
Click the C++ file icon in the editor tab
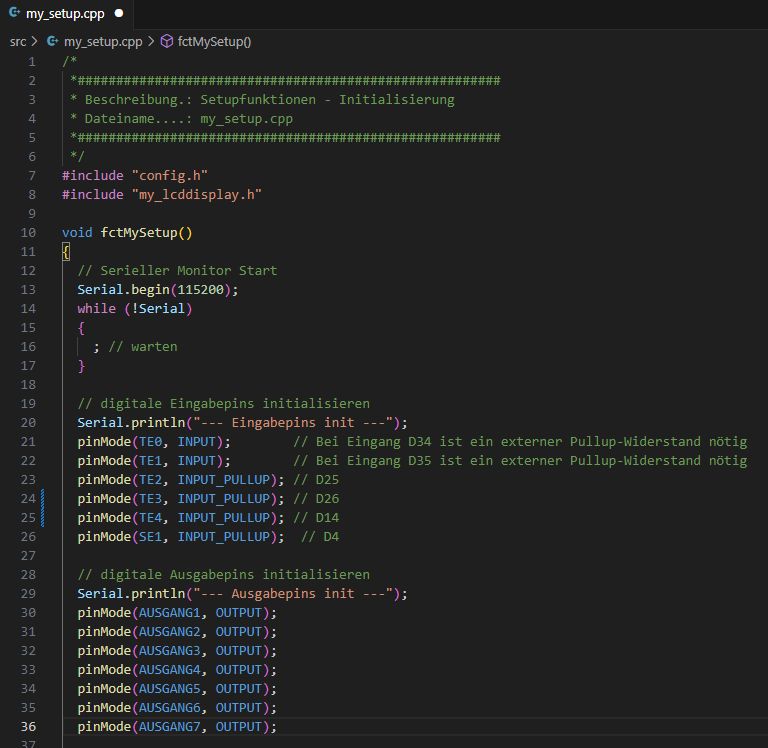[x=14, y=14]
